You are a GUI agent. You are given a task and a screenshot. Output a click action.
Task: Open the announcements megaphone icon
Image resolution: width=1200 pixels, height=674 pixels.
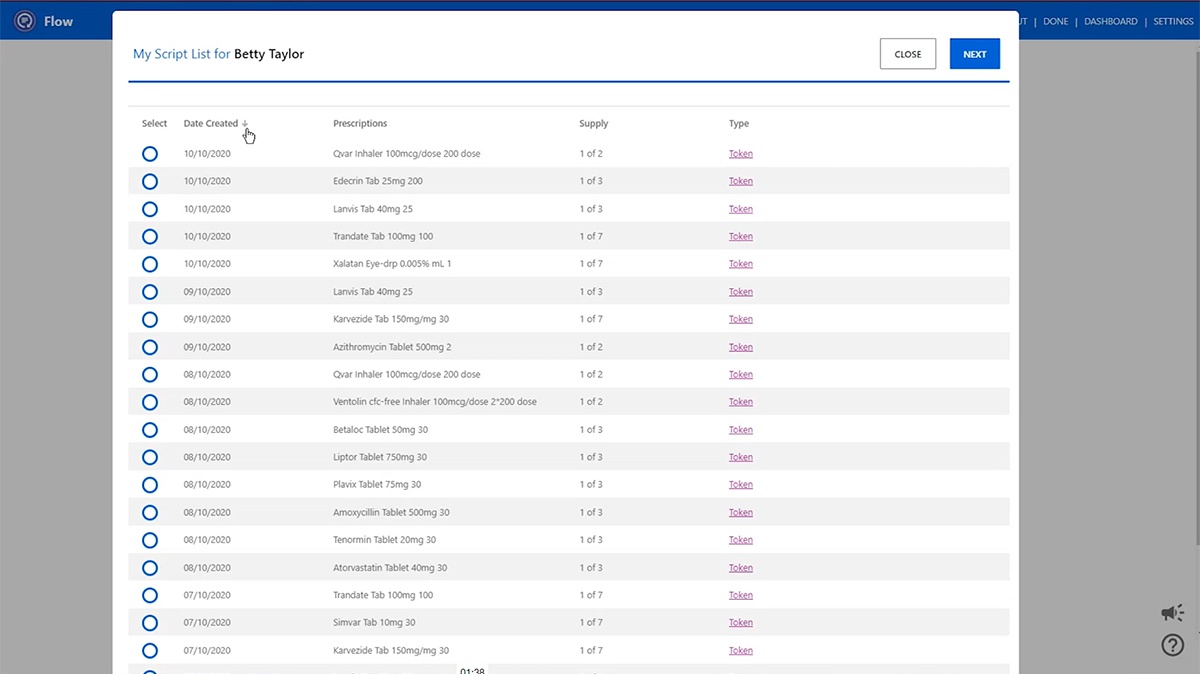coord(1172,613)
